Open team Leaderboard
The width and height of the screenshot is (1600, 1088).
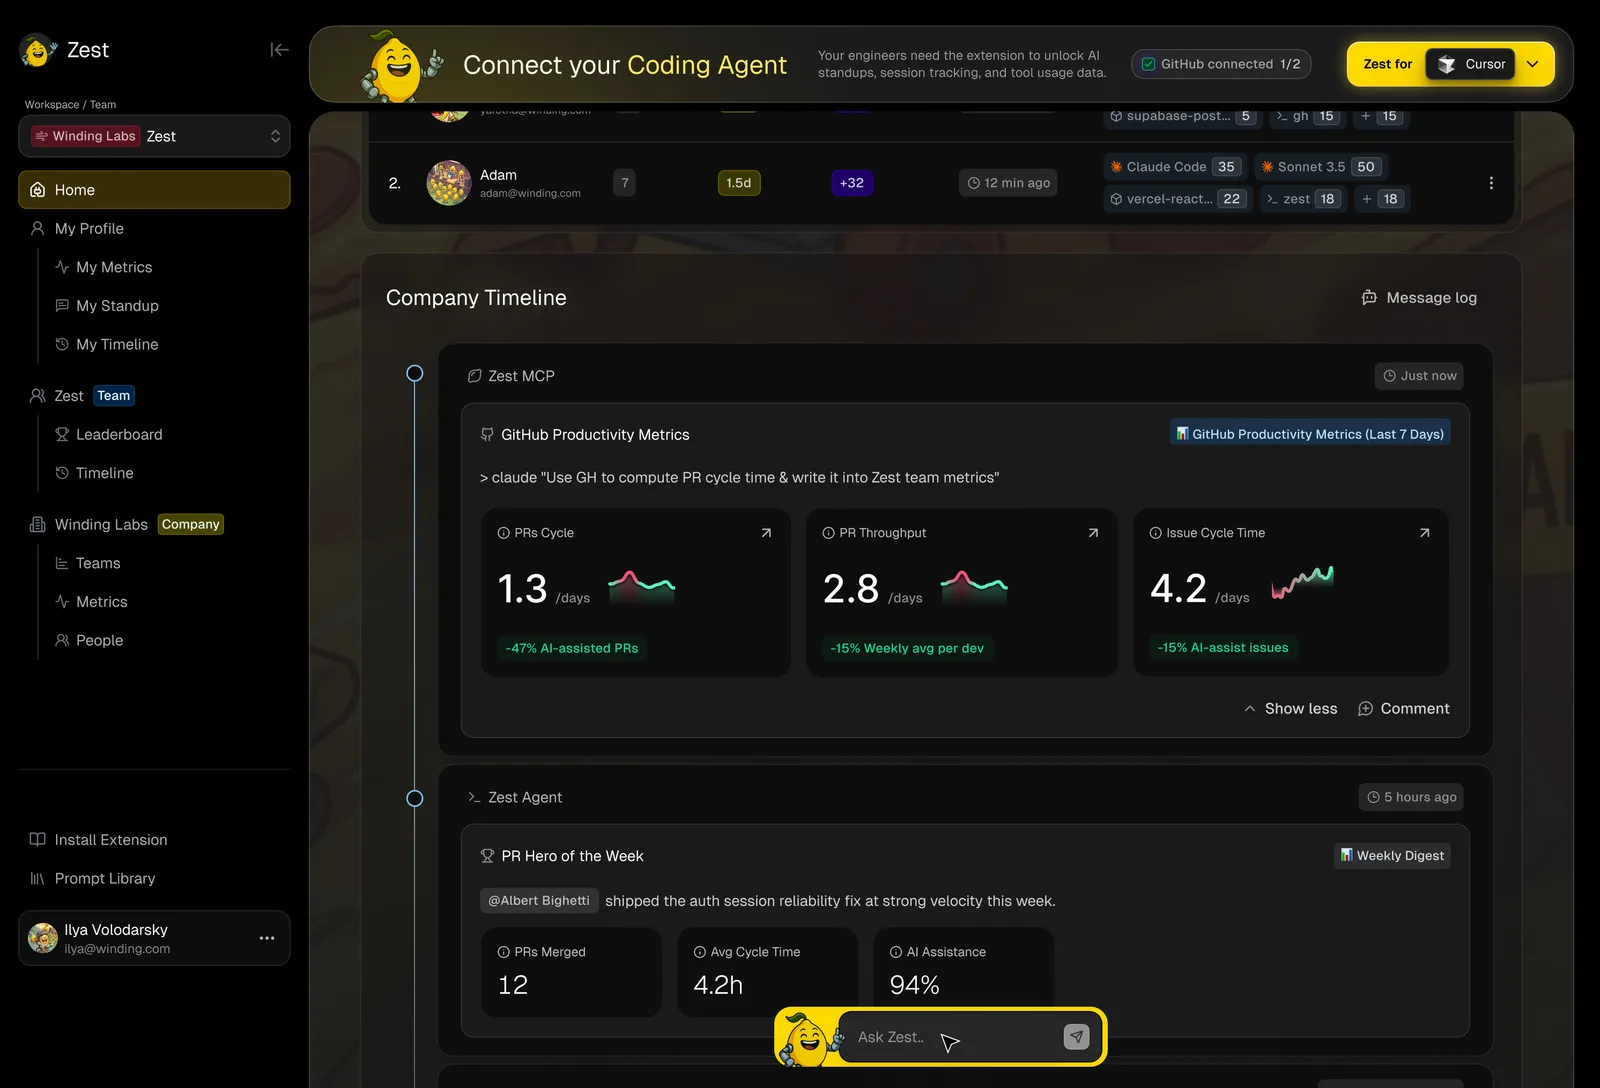click(x=119, y=435)
